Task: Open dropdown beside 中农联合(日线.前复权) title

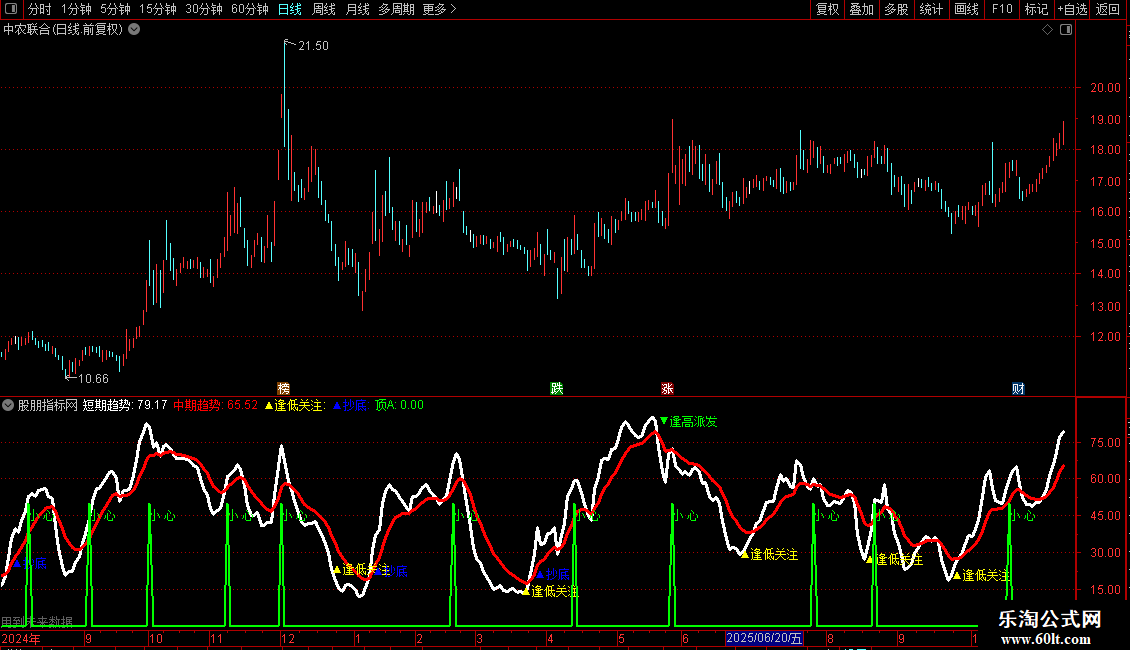Action: point(134,30)
